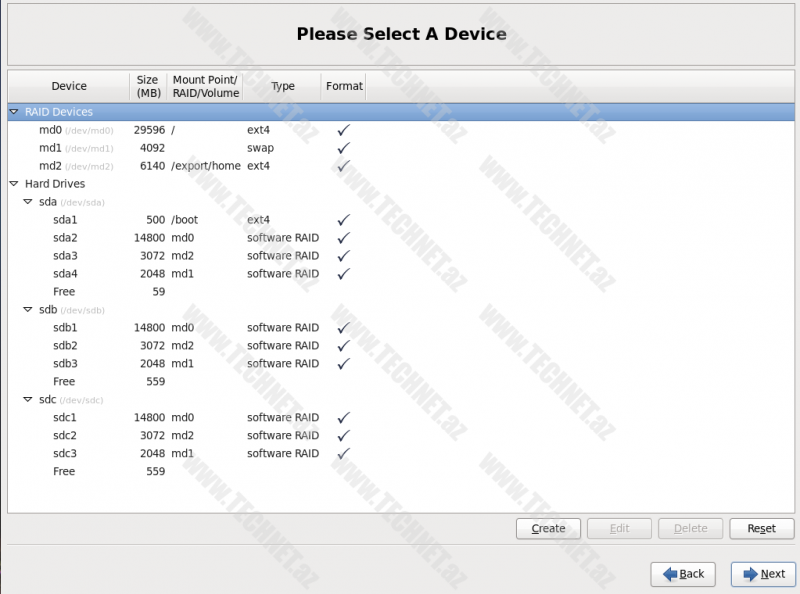
Task: Collapse the RAID Devices group
Action: click(x=14, y=112)
